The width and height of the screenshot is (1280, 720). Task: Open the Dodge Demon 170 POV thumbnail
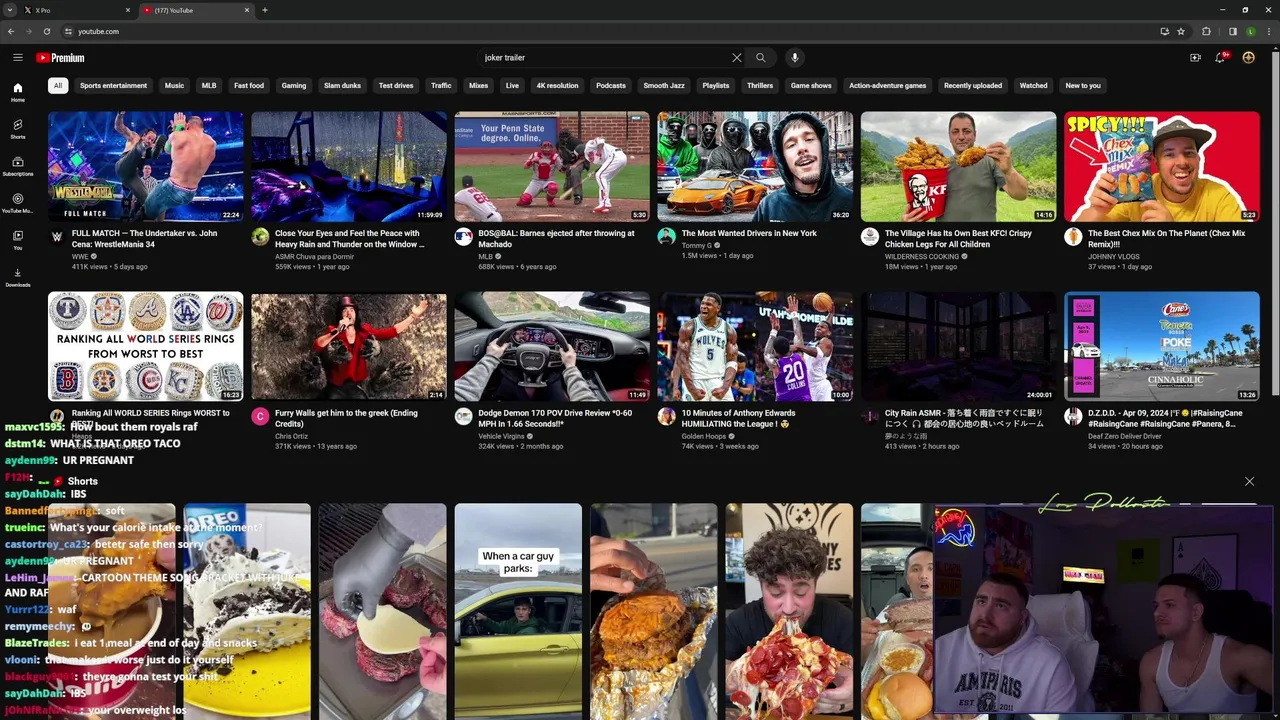click(552, 346)
